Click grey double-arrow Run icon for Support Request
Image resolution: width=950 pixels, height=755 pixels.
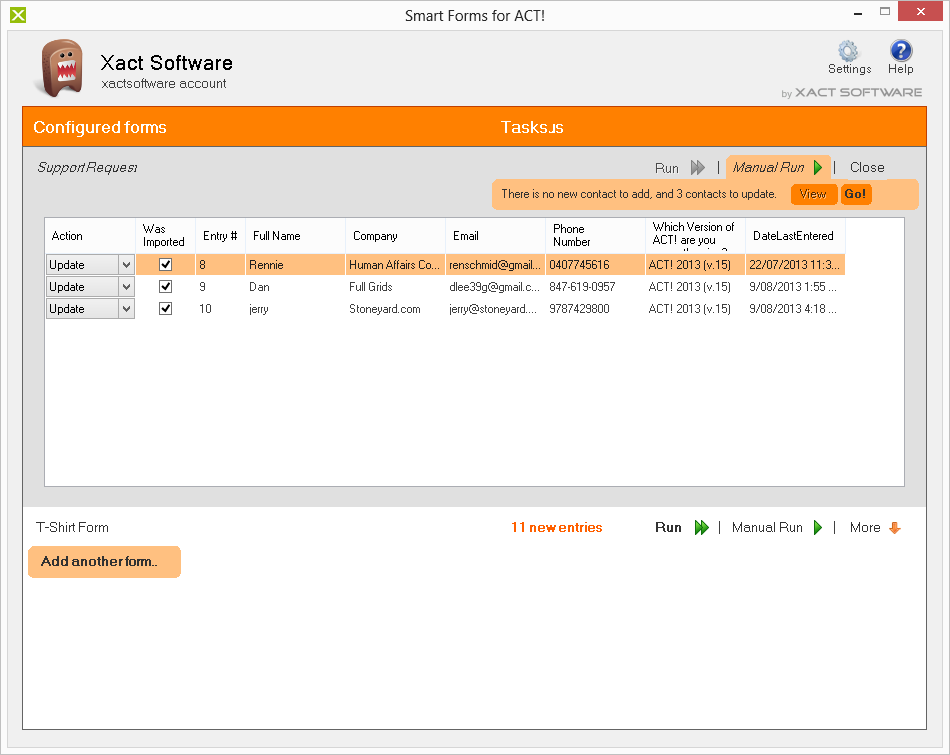pos(698,168)
